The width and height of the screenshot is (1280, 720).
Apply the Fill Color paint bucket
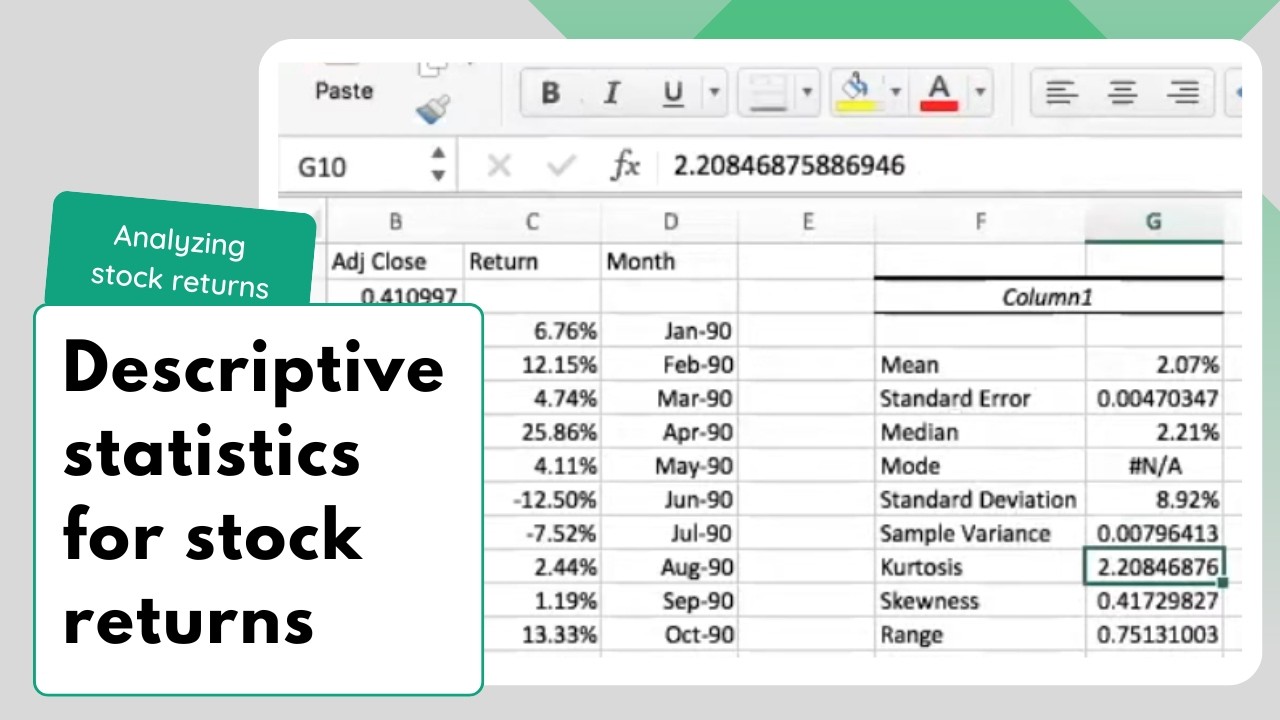858,93
